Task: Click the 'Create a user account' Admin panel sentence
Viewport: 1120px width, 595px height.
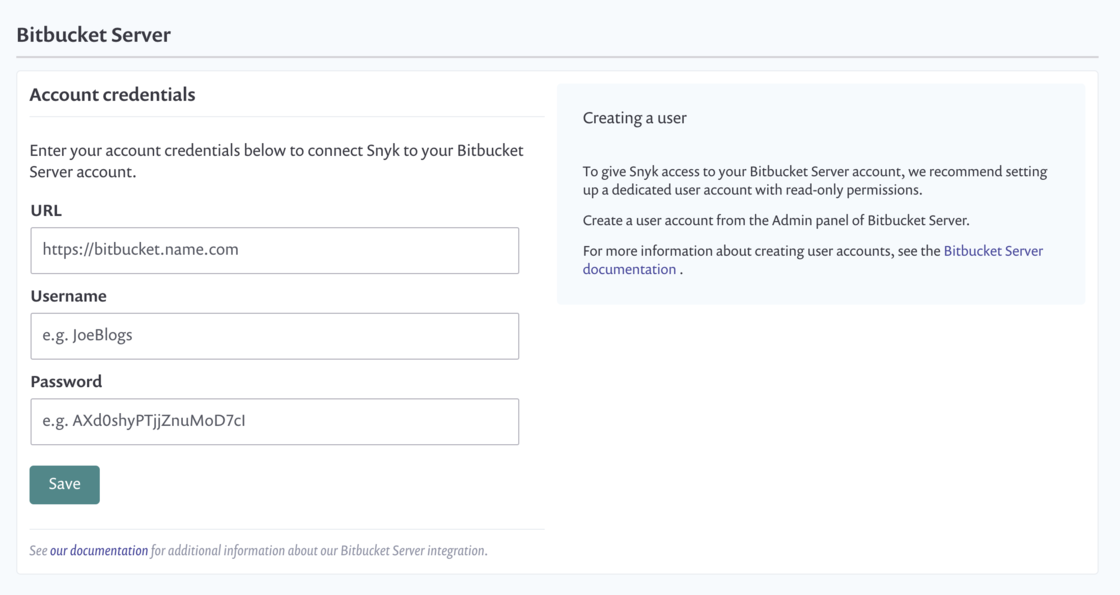Action: click(x=775, y=221)
